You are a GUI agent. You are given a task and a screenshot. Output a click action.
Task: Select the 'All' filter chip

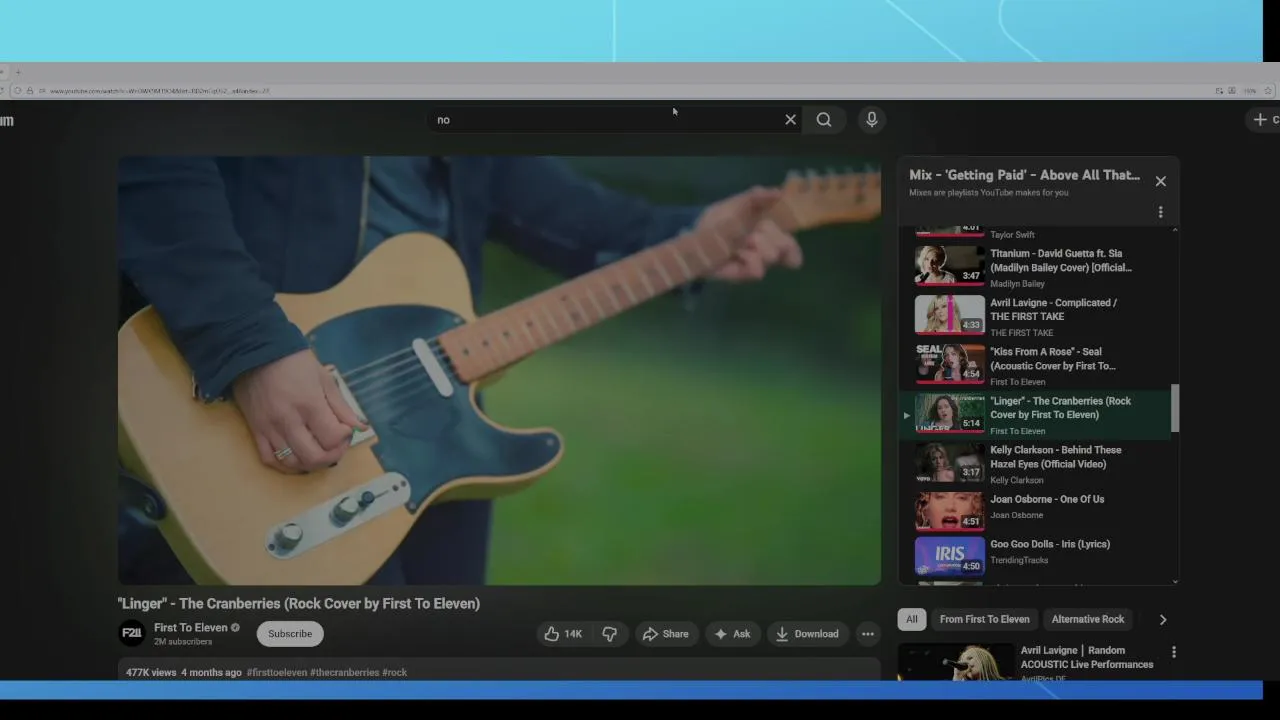(912, 619)
